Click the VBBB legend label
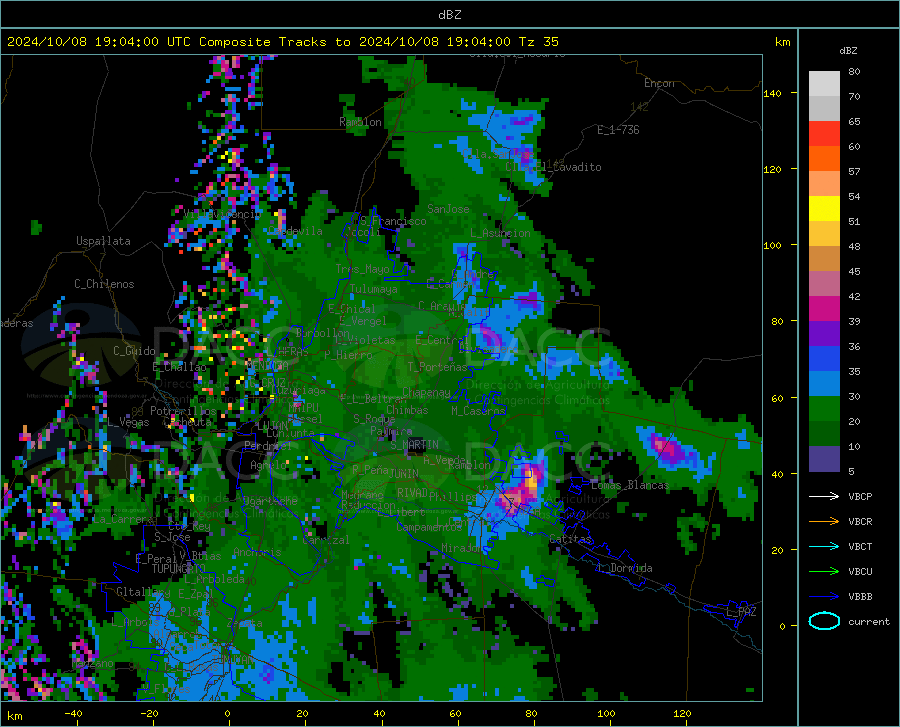Viewport: 900px width, 727px height. point(860,596)
